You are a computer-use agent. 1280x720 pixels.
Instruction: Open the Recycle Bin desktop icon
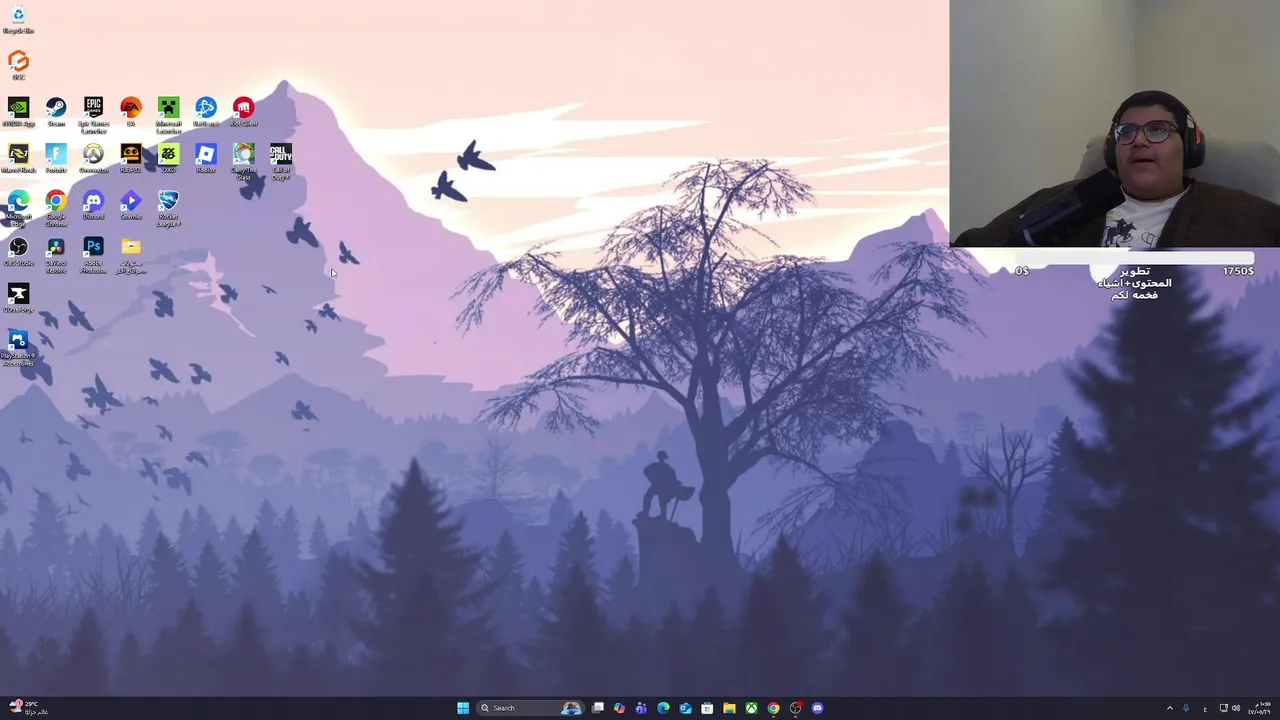tap(18, 18)
